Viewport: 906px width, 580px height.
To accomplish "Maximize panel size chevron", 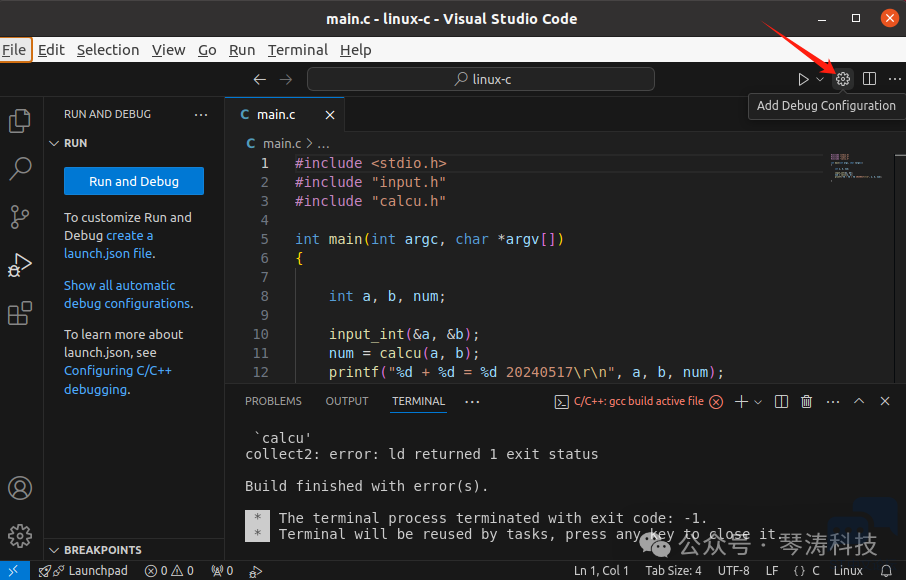I will coord(859,401).
